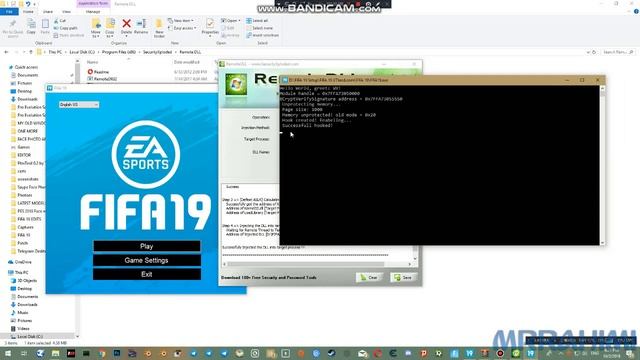Select the RemoteDll file in the list
This screenshot has width=640, height=360.
[105, 79]
